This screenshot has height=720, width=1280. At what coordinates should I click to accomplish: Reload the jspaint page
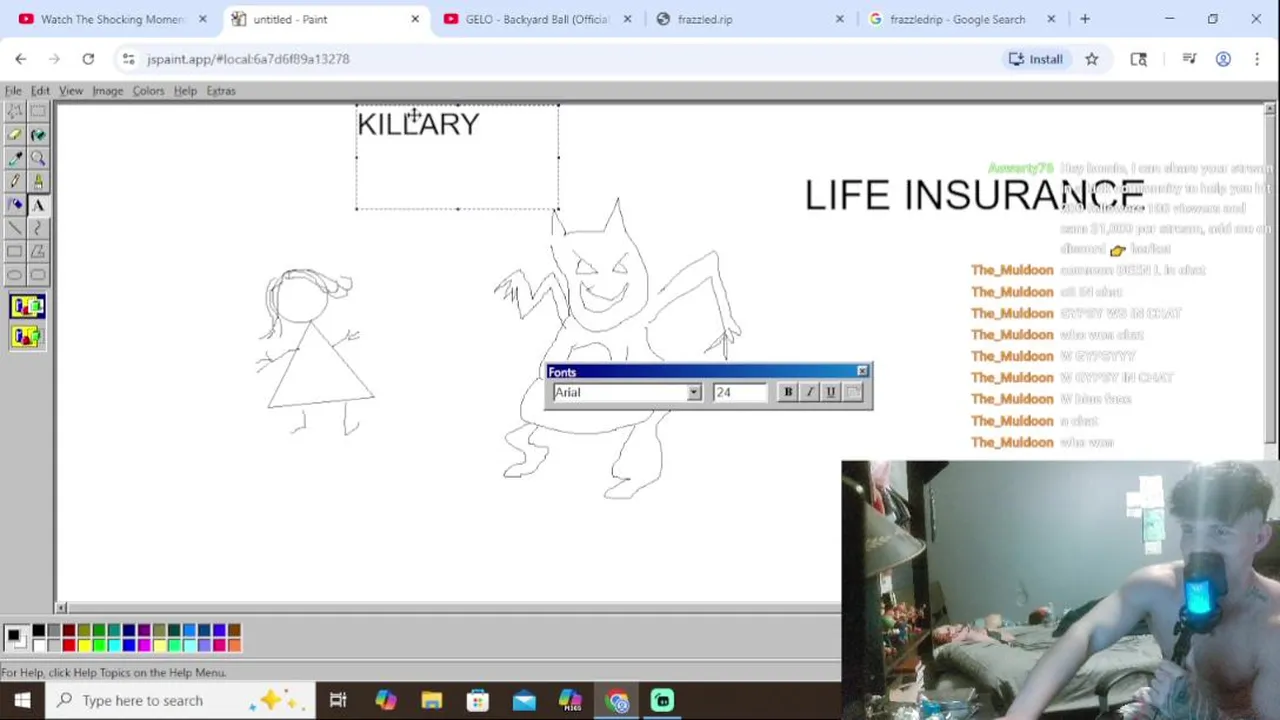click(88, 59)
